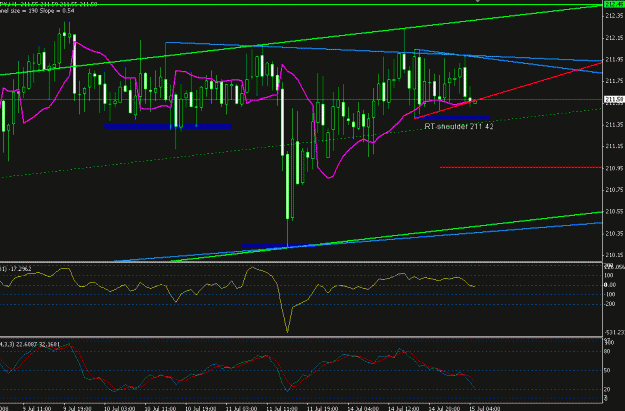
Task: Click the '15 Jul 04:00' time axis label
Action: click(x=485, y=408)
